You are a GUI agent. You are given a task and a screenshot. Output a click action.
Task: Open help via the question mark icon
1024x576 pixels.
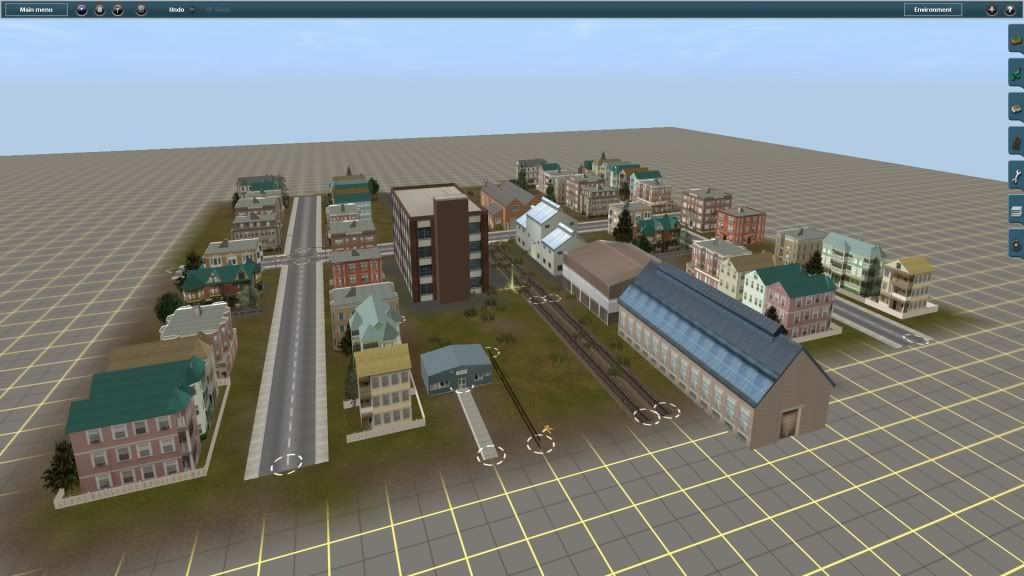click(1009, 9)
